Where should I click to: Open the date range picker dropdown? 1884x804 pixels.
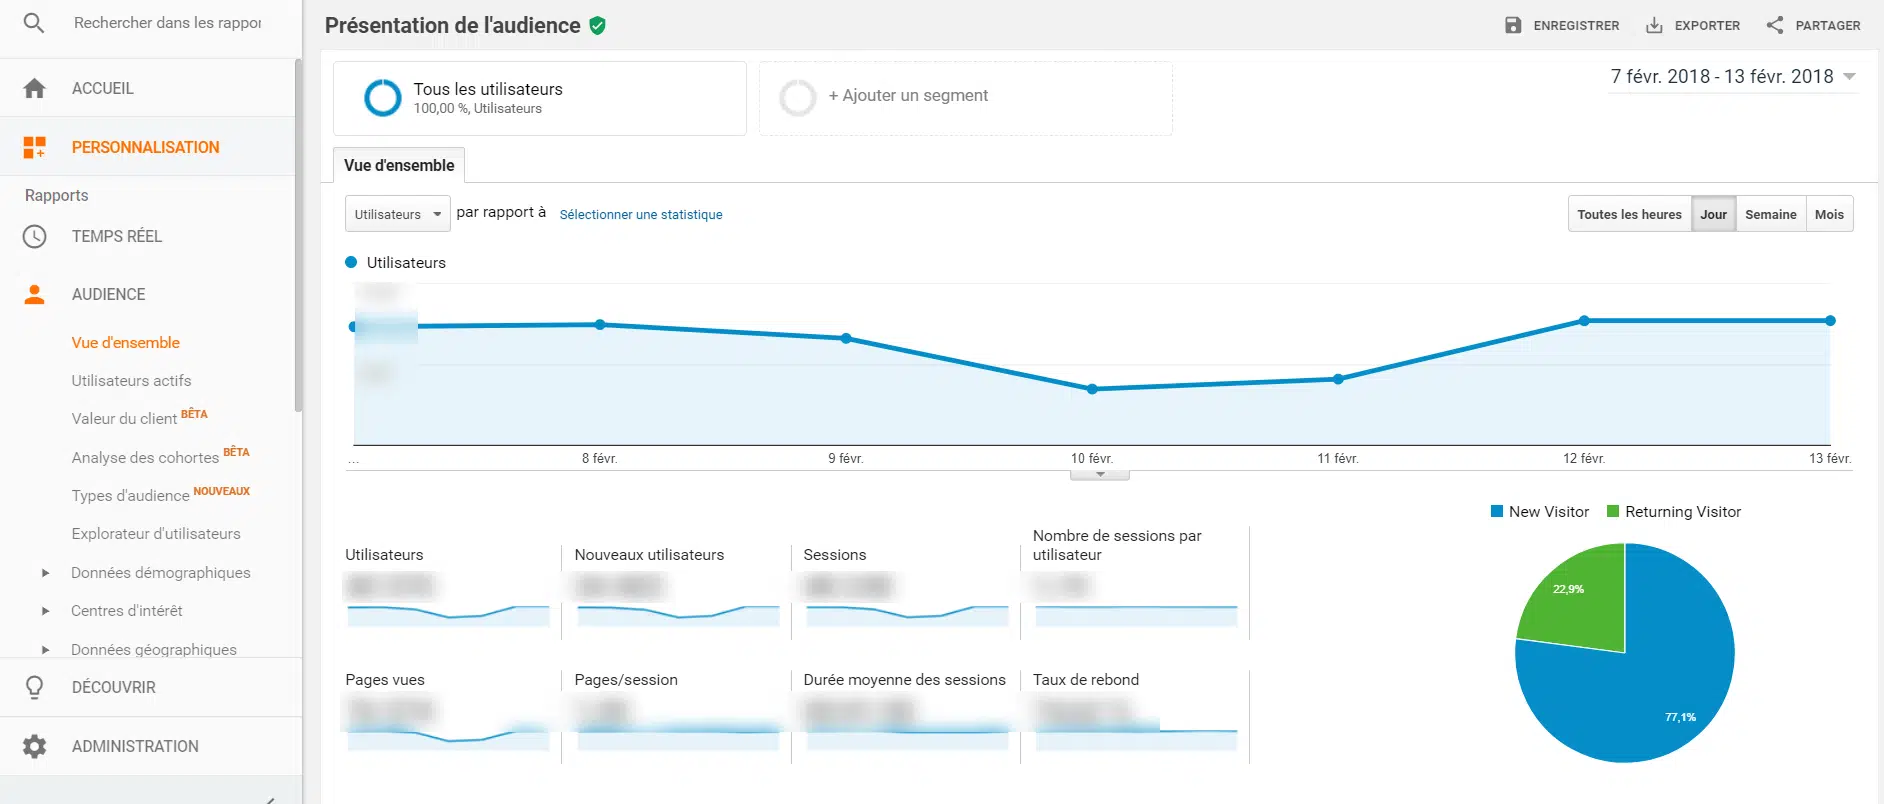coord(1849,77)
